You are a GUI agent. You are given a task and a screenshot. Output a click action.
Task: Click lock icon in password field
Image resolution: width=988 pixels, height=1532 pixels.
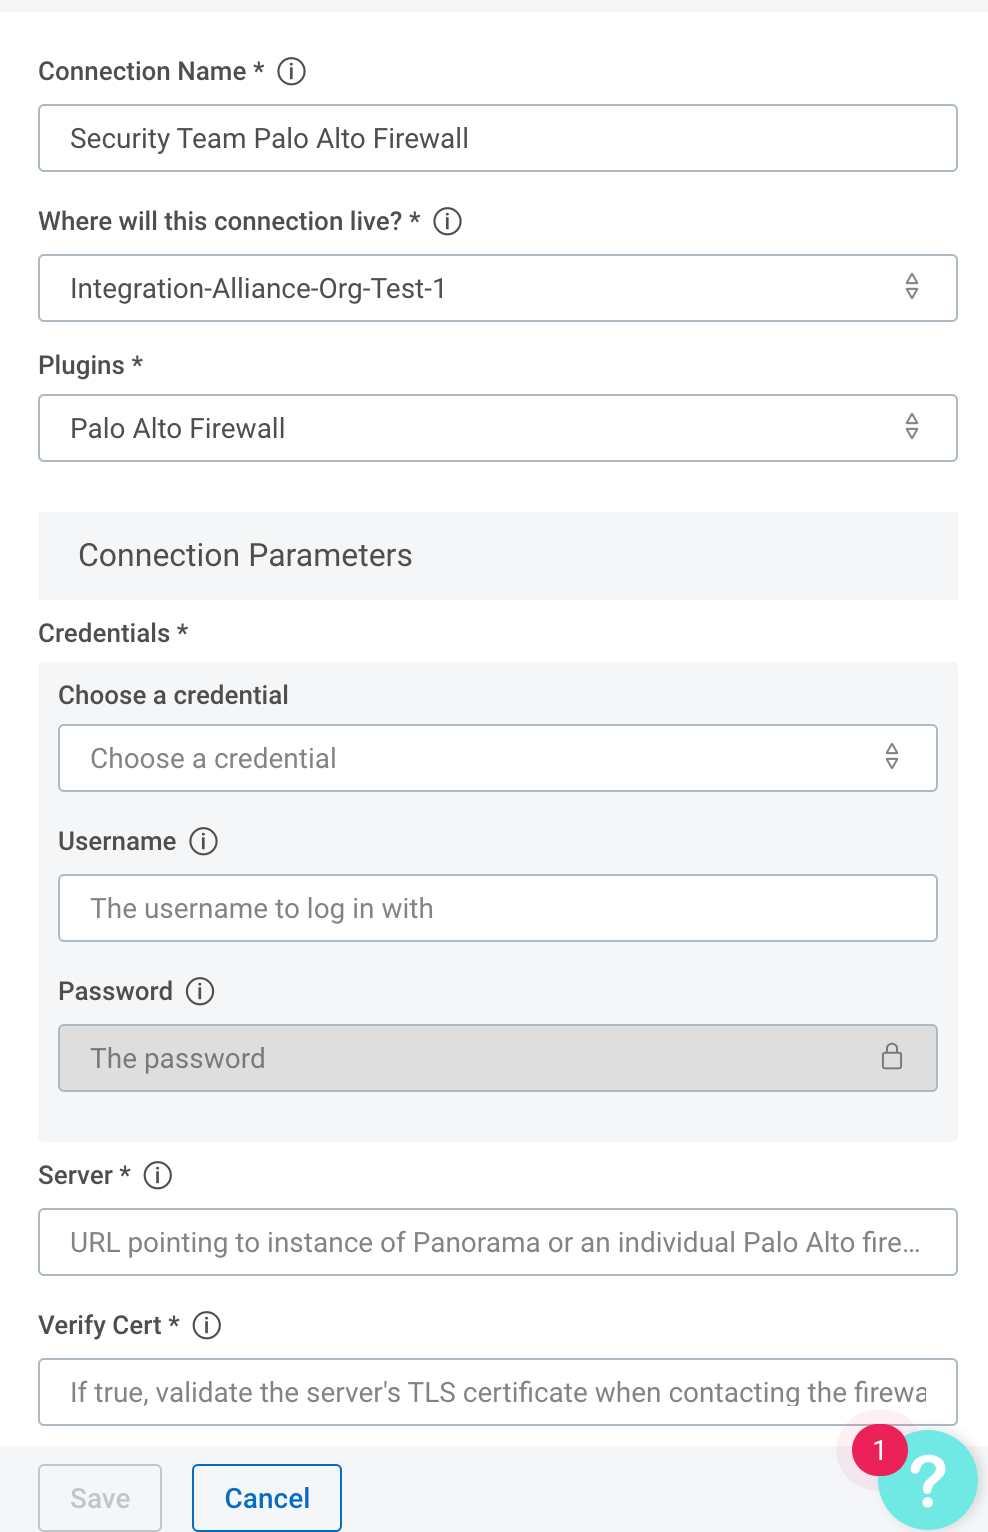pos(892,1057)
